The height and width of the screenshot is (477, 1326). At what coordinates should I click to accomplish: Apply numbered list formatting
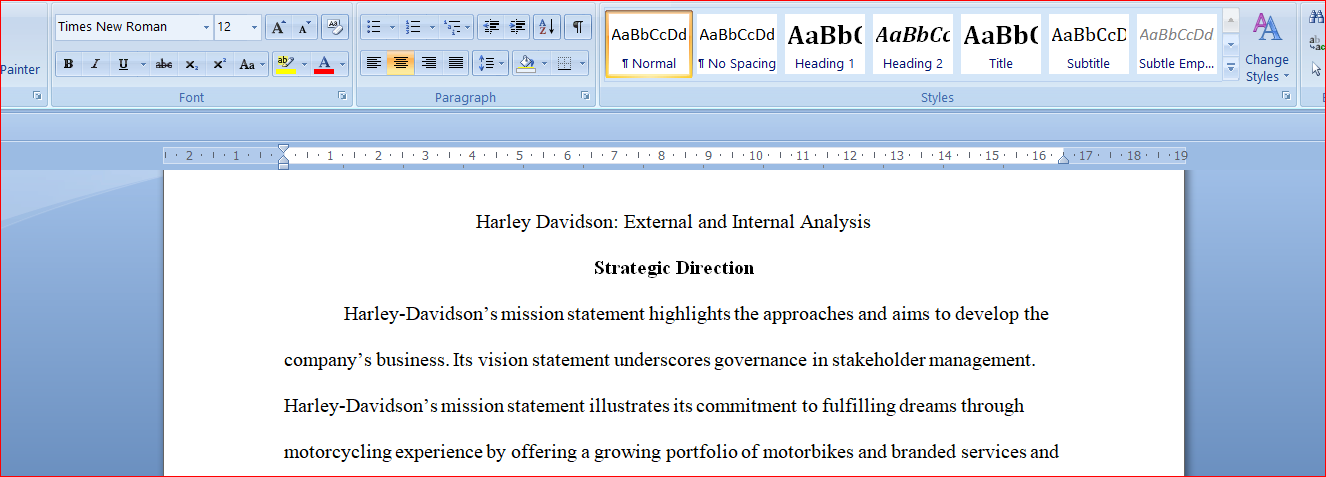(413, 27)
